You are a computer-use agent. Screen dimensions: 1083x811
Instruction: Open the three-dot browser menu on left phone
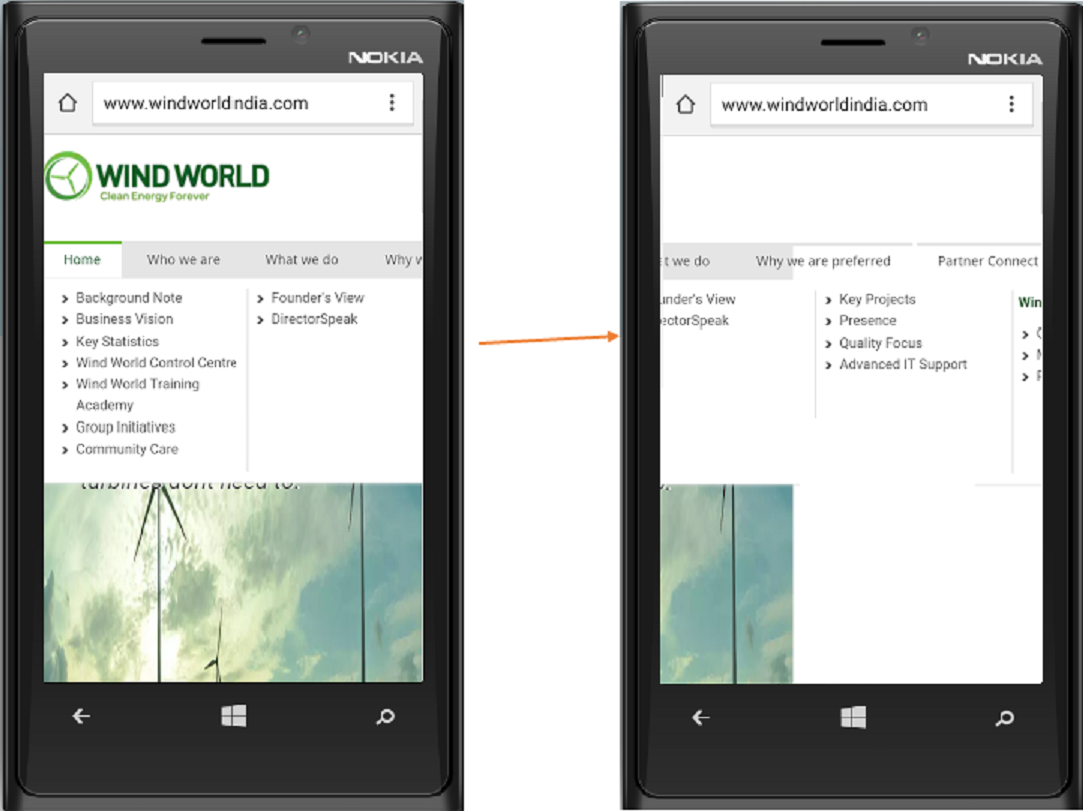click(392, 102)
